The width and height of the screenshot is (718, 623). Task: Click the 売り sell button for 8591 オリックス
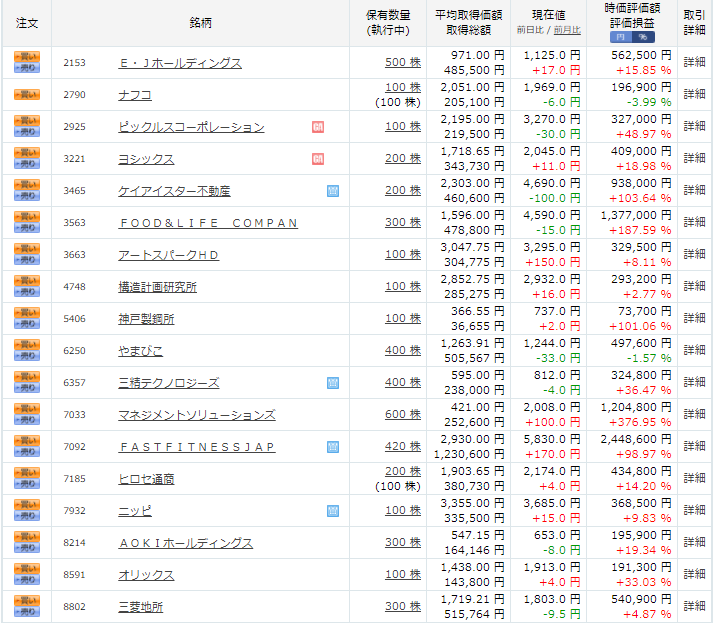pyautogui.click(x=27, y=580)
